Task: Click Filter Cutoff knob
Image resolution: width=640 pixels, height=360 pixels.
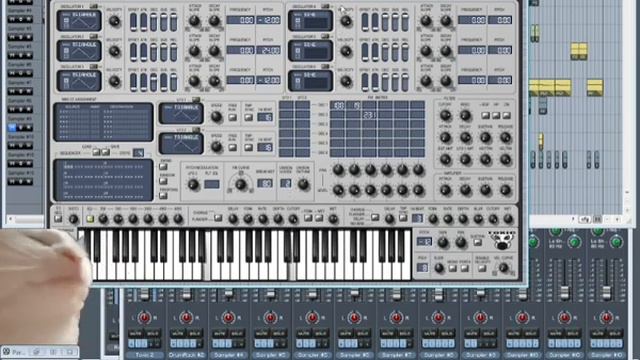Action: click(445, 116)
